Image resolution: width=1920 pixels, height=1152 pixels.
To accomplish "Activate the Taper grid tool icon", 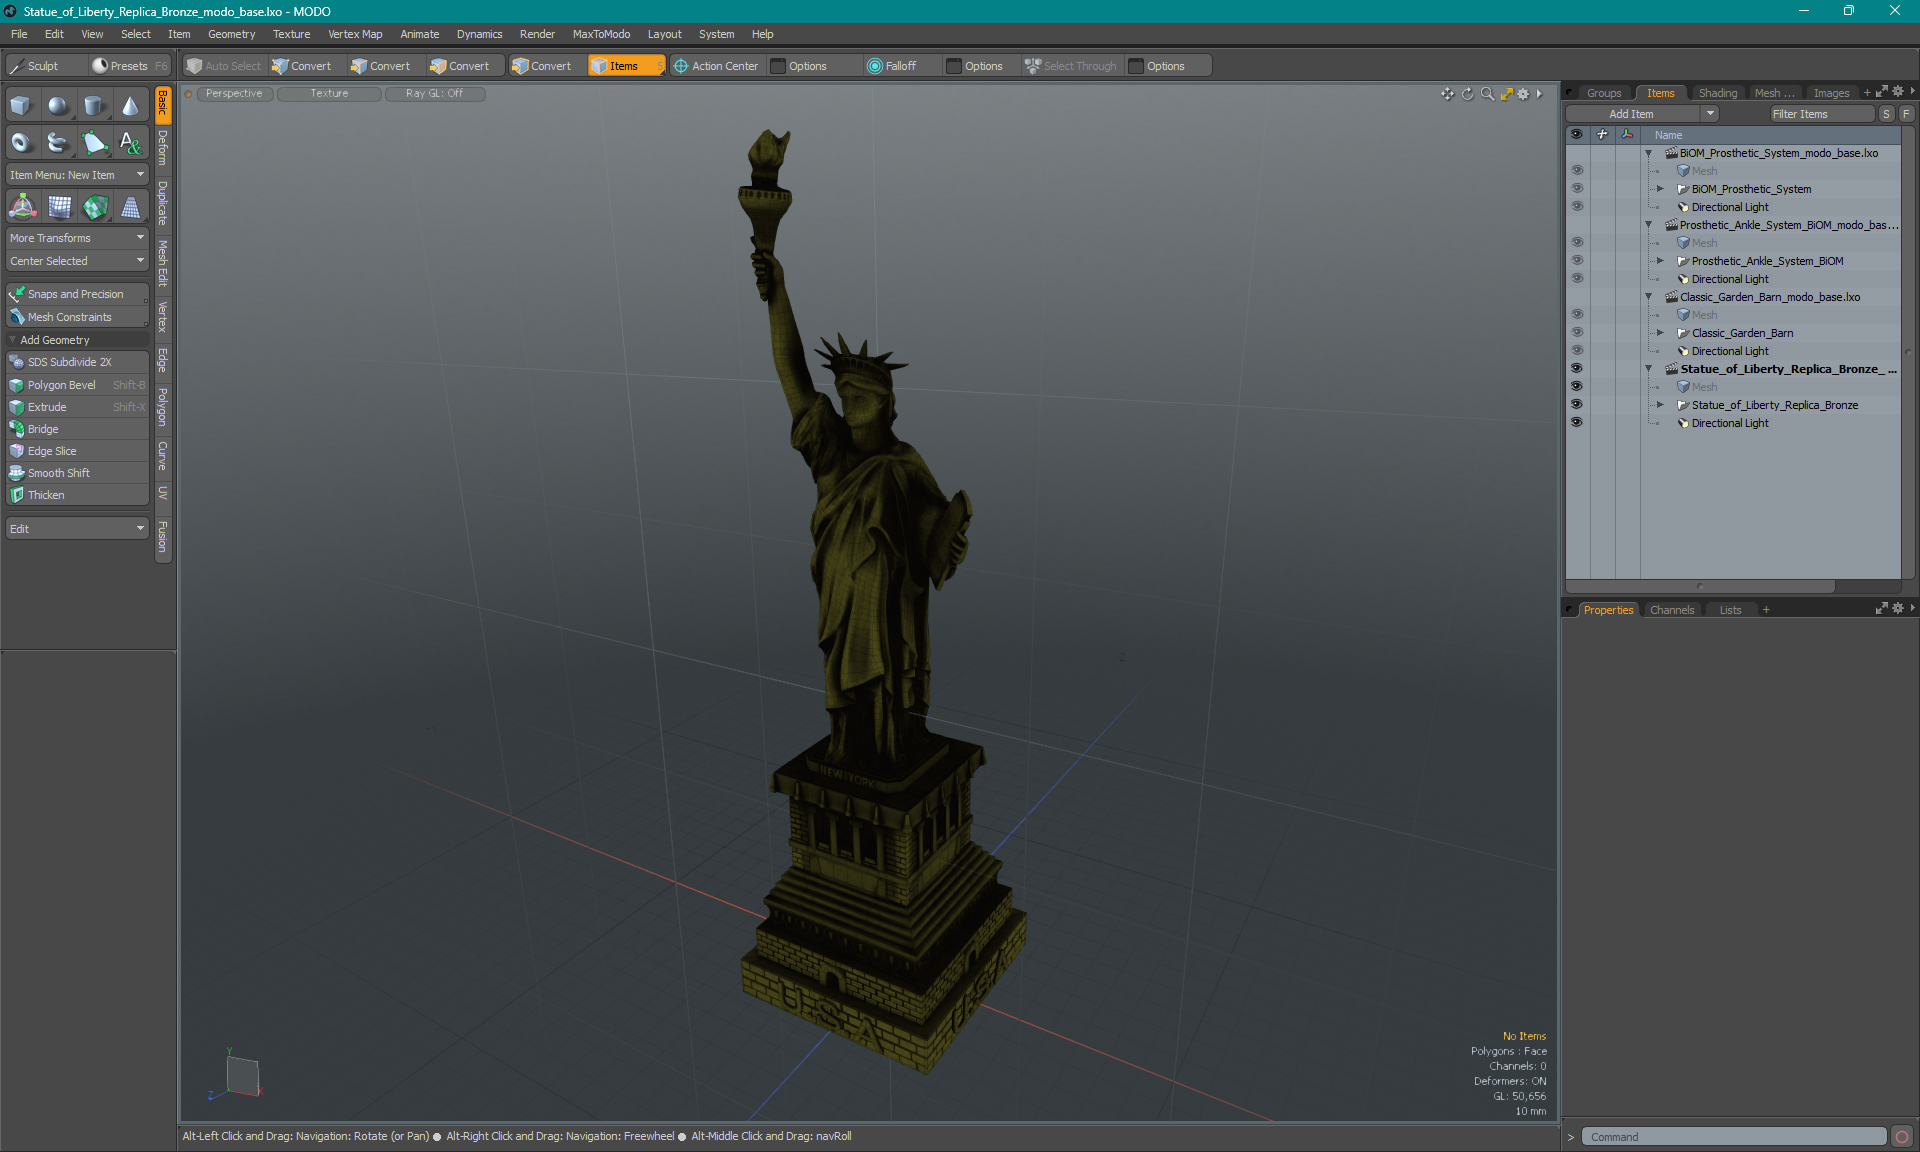I will (x=131, y=207).
